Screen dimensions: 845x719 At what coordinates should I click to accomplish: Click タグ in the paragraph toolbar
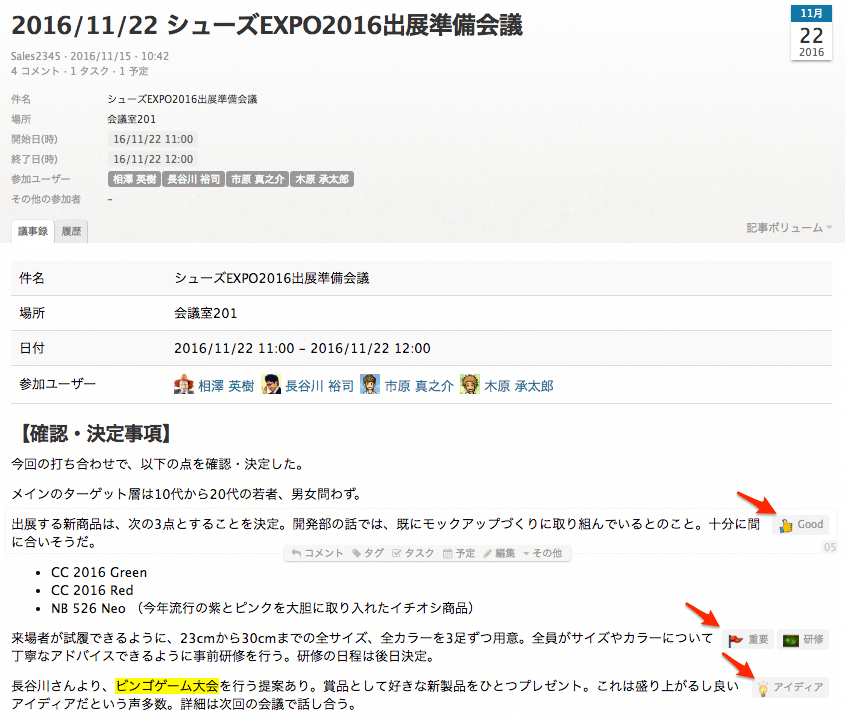tap(368, 554)
